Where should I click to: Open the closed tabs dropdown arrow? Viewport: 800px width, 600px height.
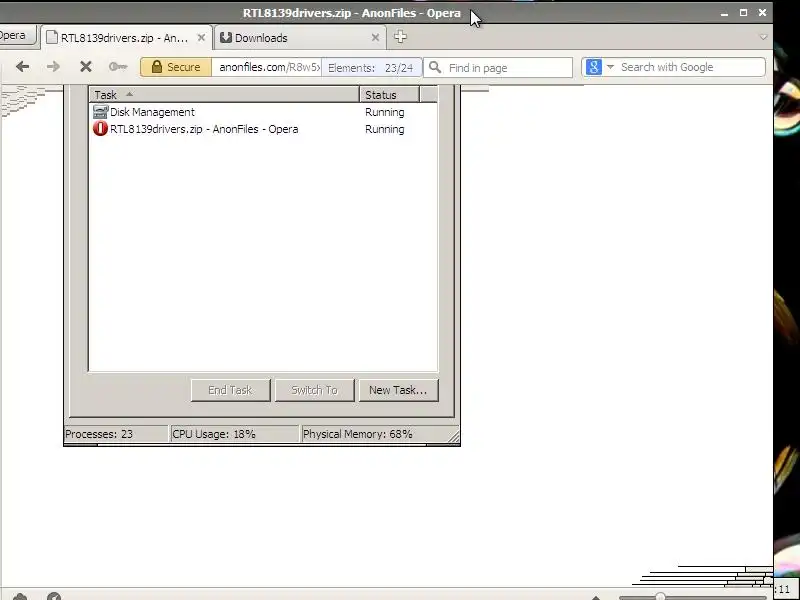pyautogui.click(x=763, y=37)
